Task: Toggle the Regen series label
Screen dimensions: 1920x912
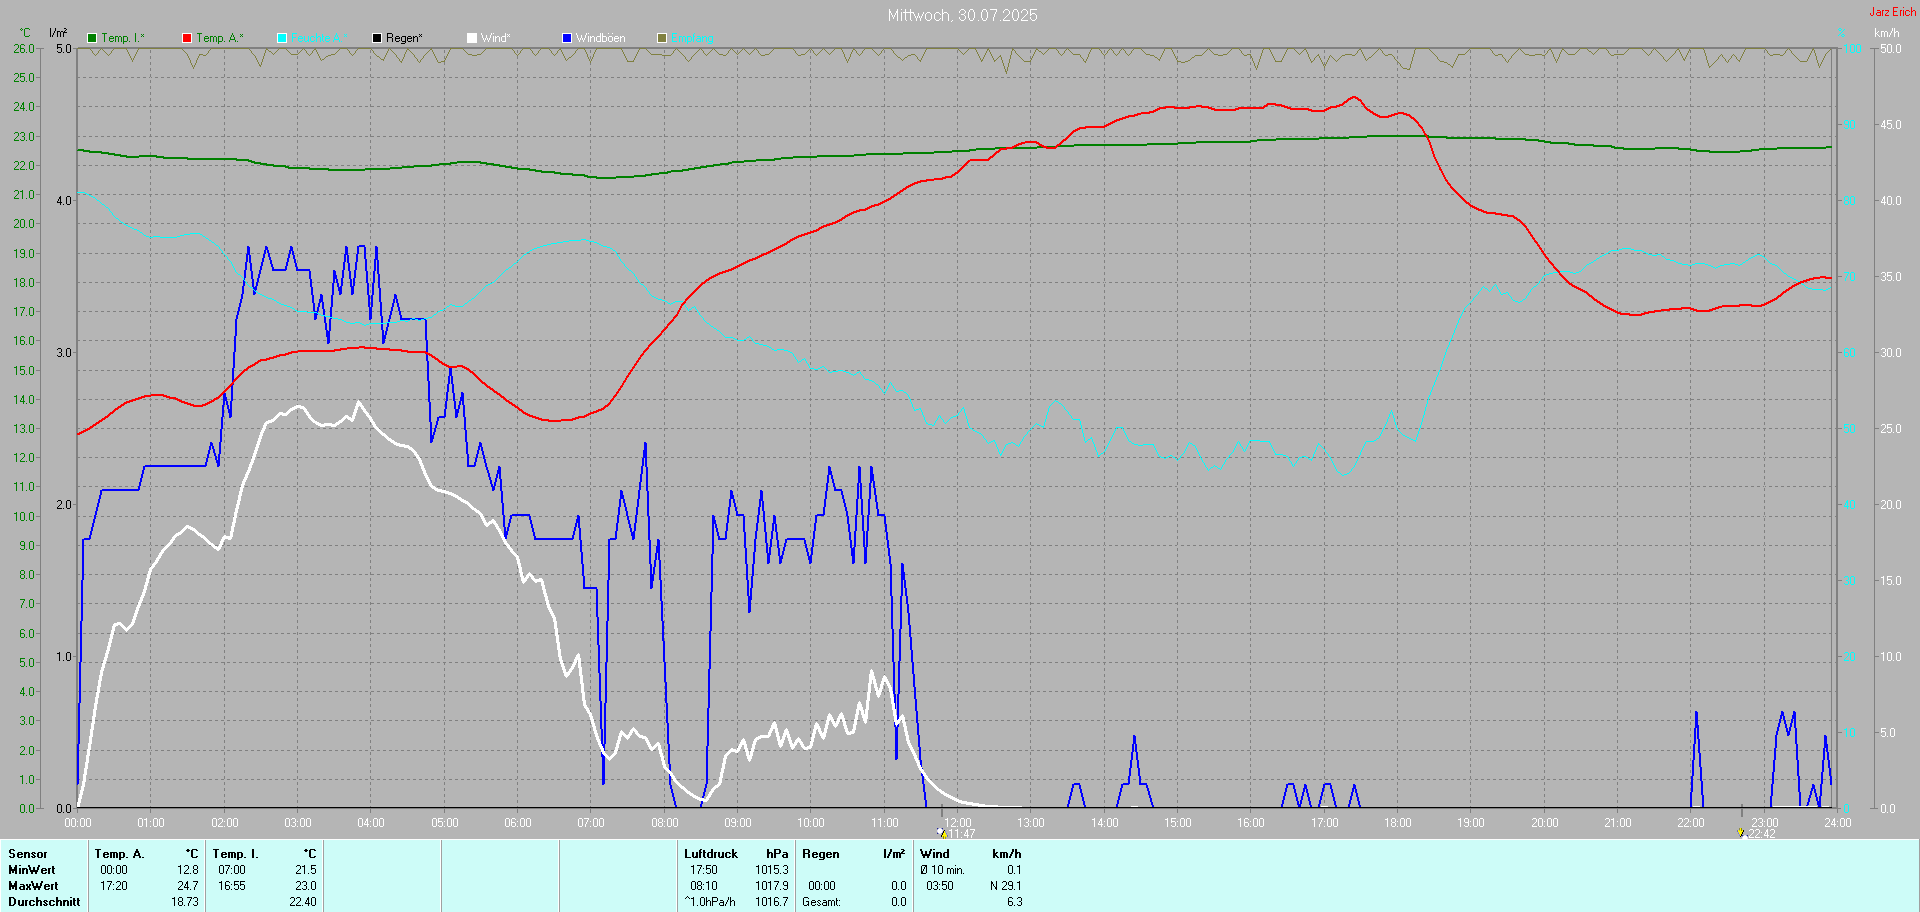Action: click(404, 38)
